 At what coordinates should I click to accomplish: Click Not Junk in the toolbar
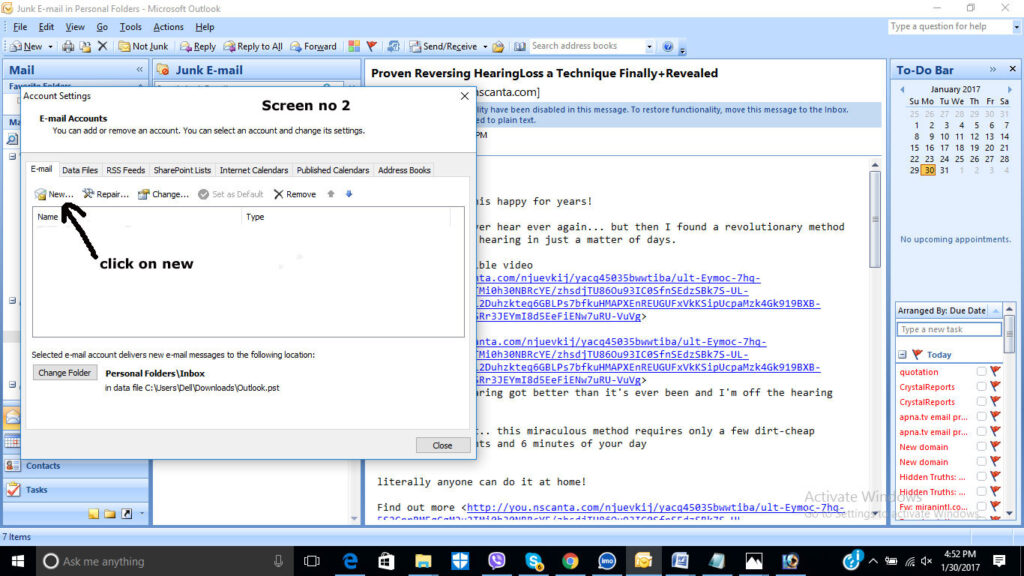pos(143,46)
